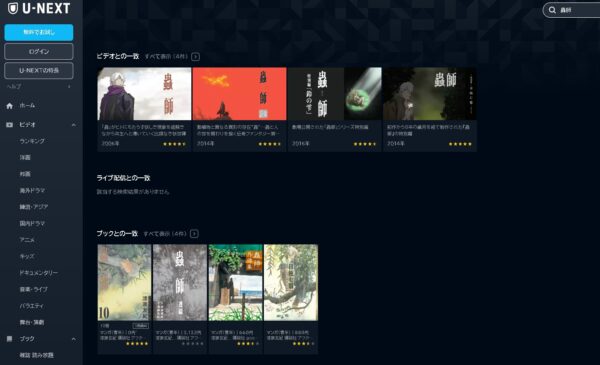The width and height of the screenshot is (600, 365).
Task: Open the U-NEXTの特長 features button
Action: coord(39,70)
